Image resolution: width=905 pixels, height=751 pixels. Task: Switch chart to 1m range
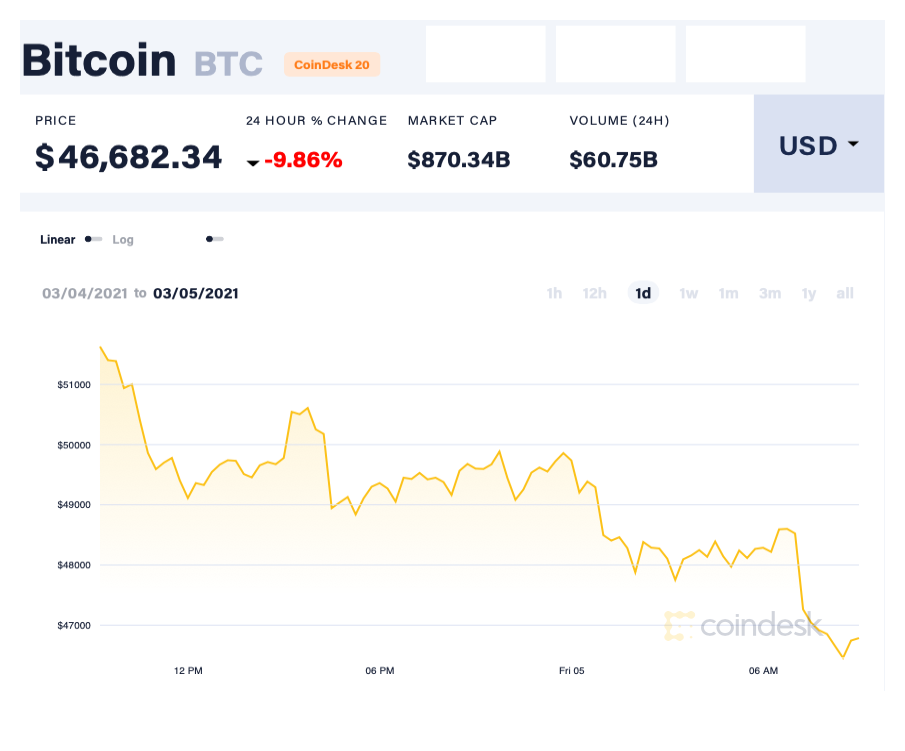point(728,293)
